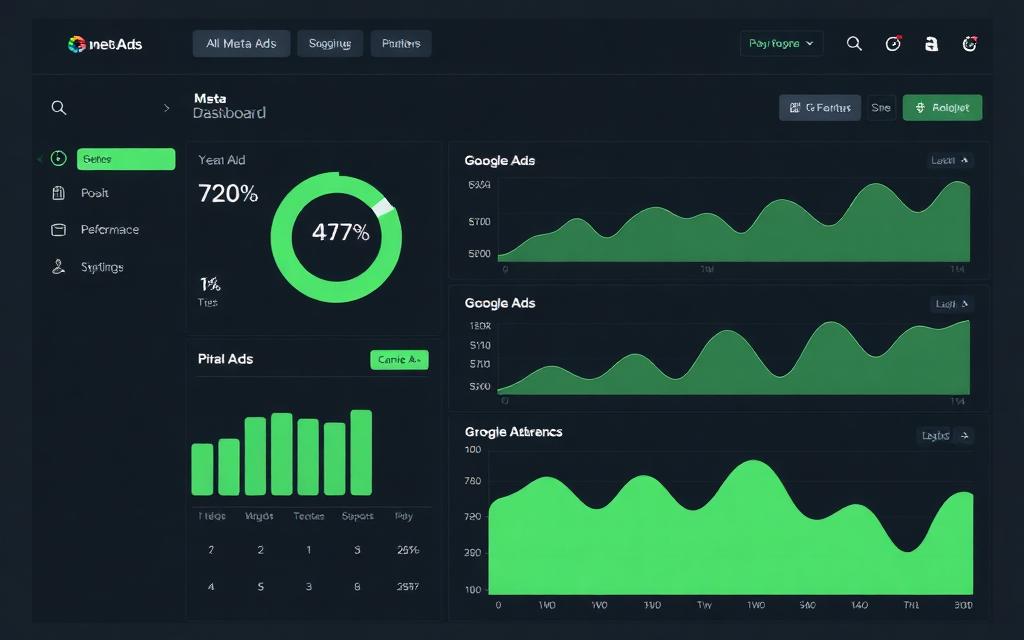
Task: Click the green button in Pital Ads panel
Action: 399,360
